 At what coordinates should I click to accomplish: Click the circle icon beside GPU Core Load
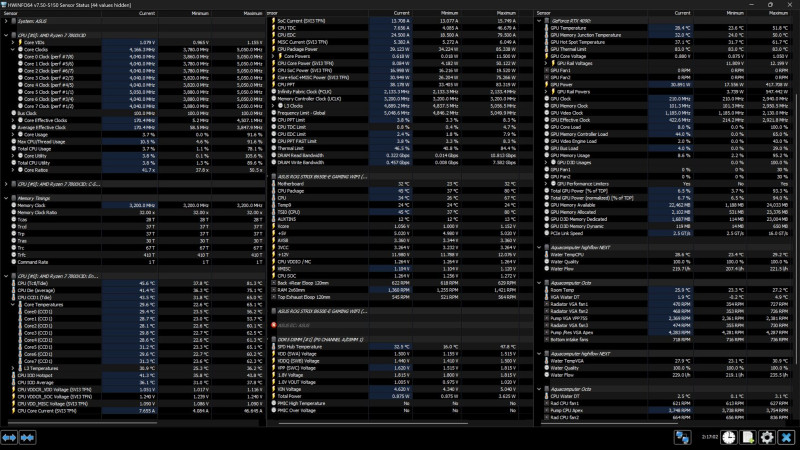(546, 127)
